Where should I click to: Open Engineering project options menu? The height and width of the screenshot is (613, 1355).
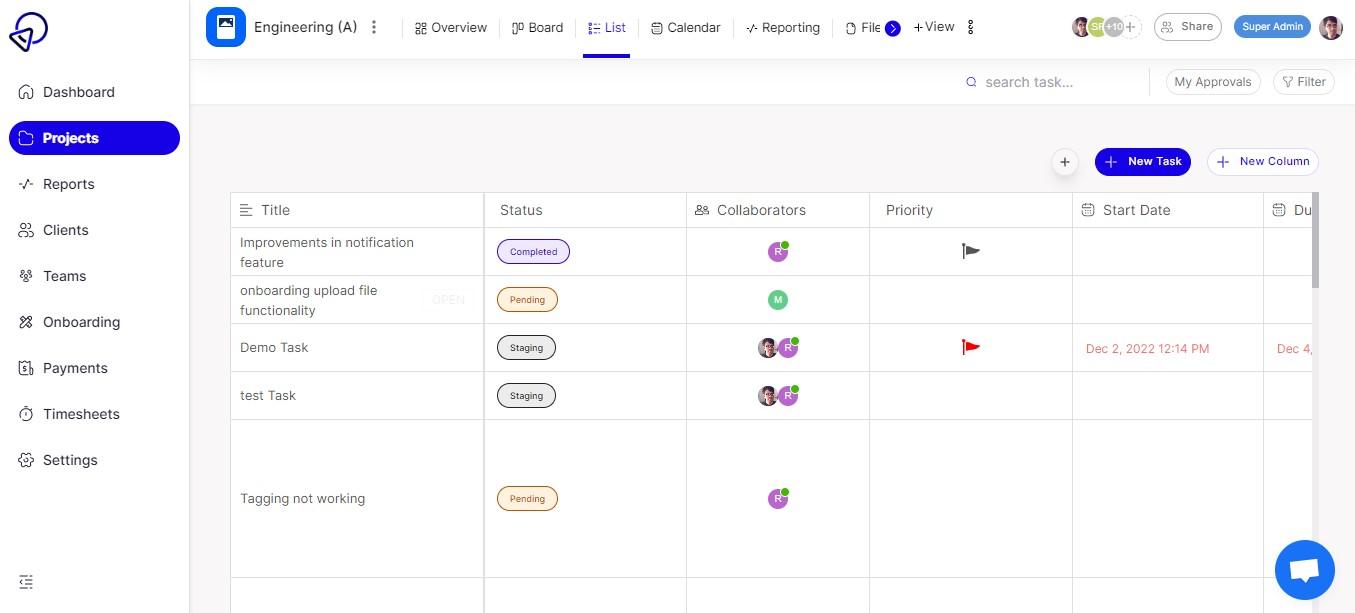[374, 27]
